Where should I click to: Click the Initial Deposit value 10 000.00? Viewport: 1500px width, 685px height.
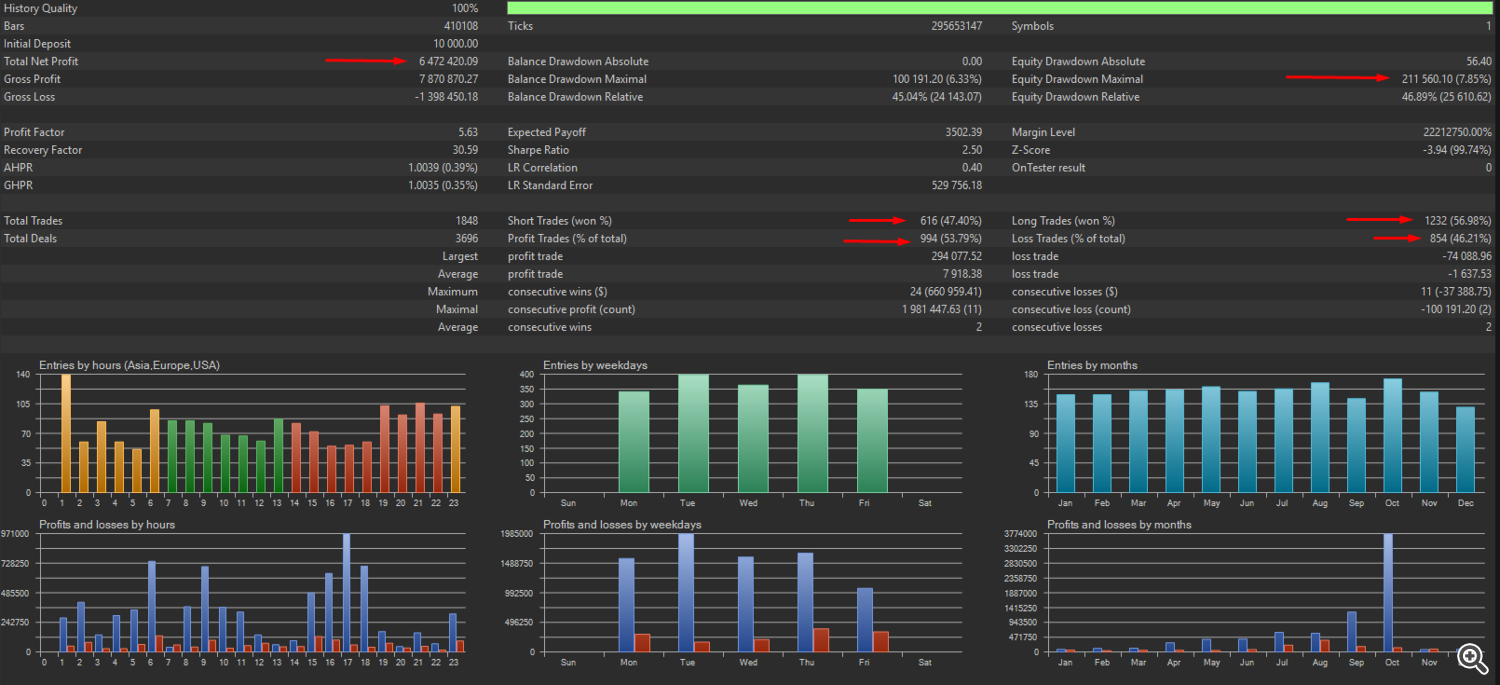tap(456, 44)
